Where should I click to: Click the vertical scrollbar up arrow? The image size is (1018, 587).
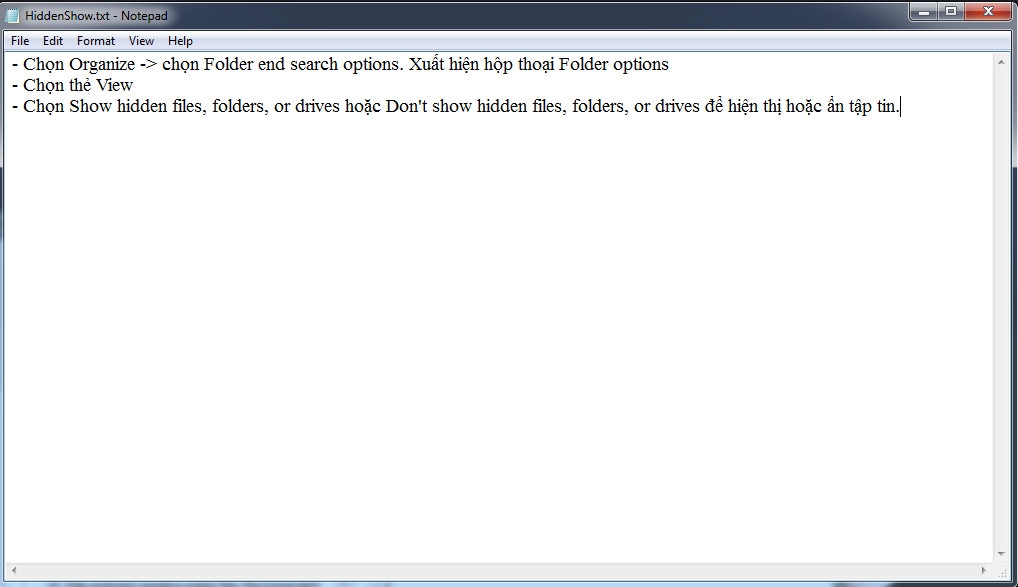pyautogui.click(x=1000, y=62)
